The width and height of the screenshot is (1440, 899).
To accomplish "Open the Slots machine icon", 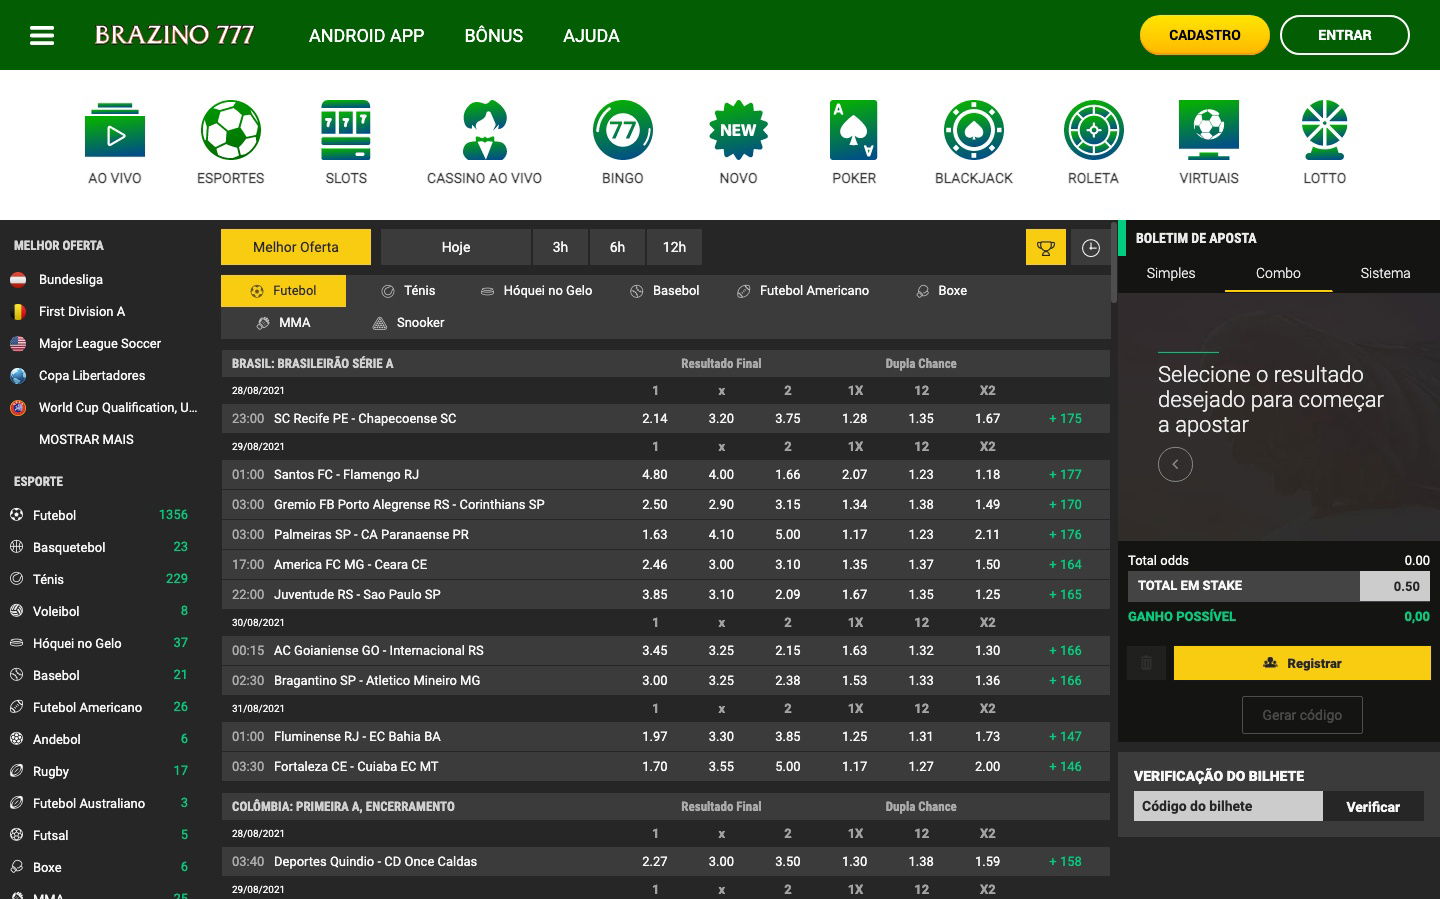I will point(346,130).
